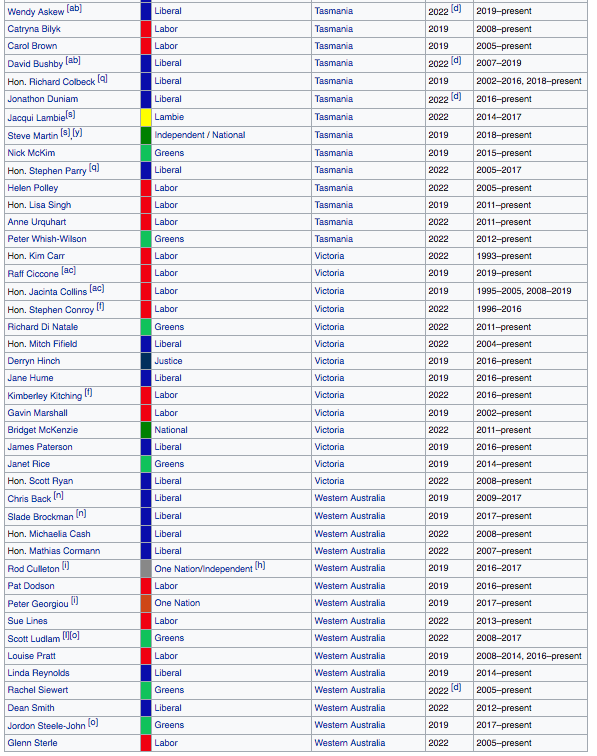Open the James Paterson link

[x=40, y=447]
